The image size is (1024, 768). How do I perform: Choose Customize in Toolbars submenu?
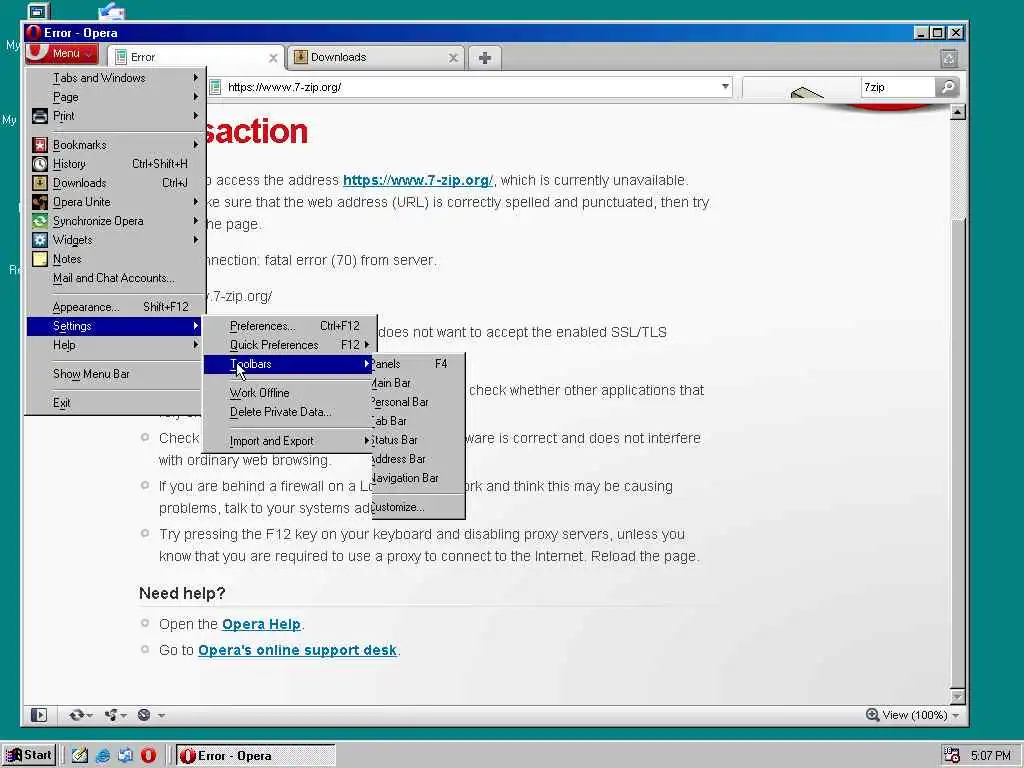click(x=418, y=507)
